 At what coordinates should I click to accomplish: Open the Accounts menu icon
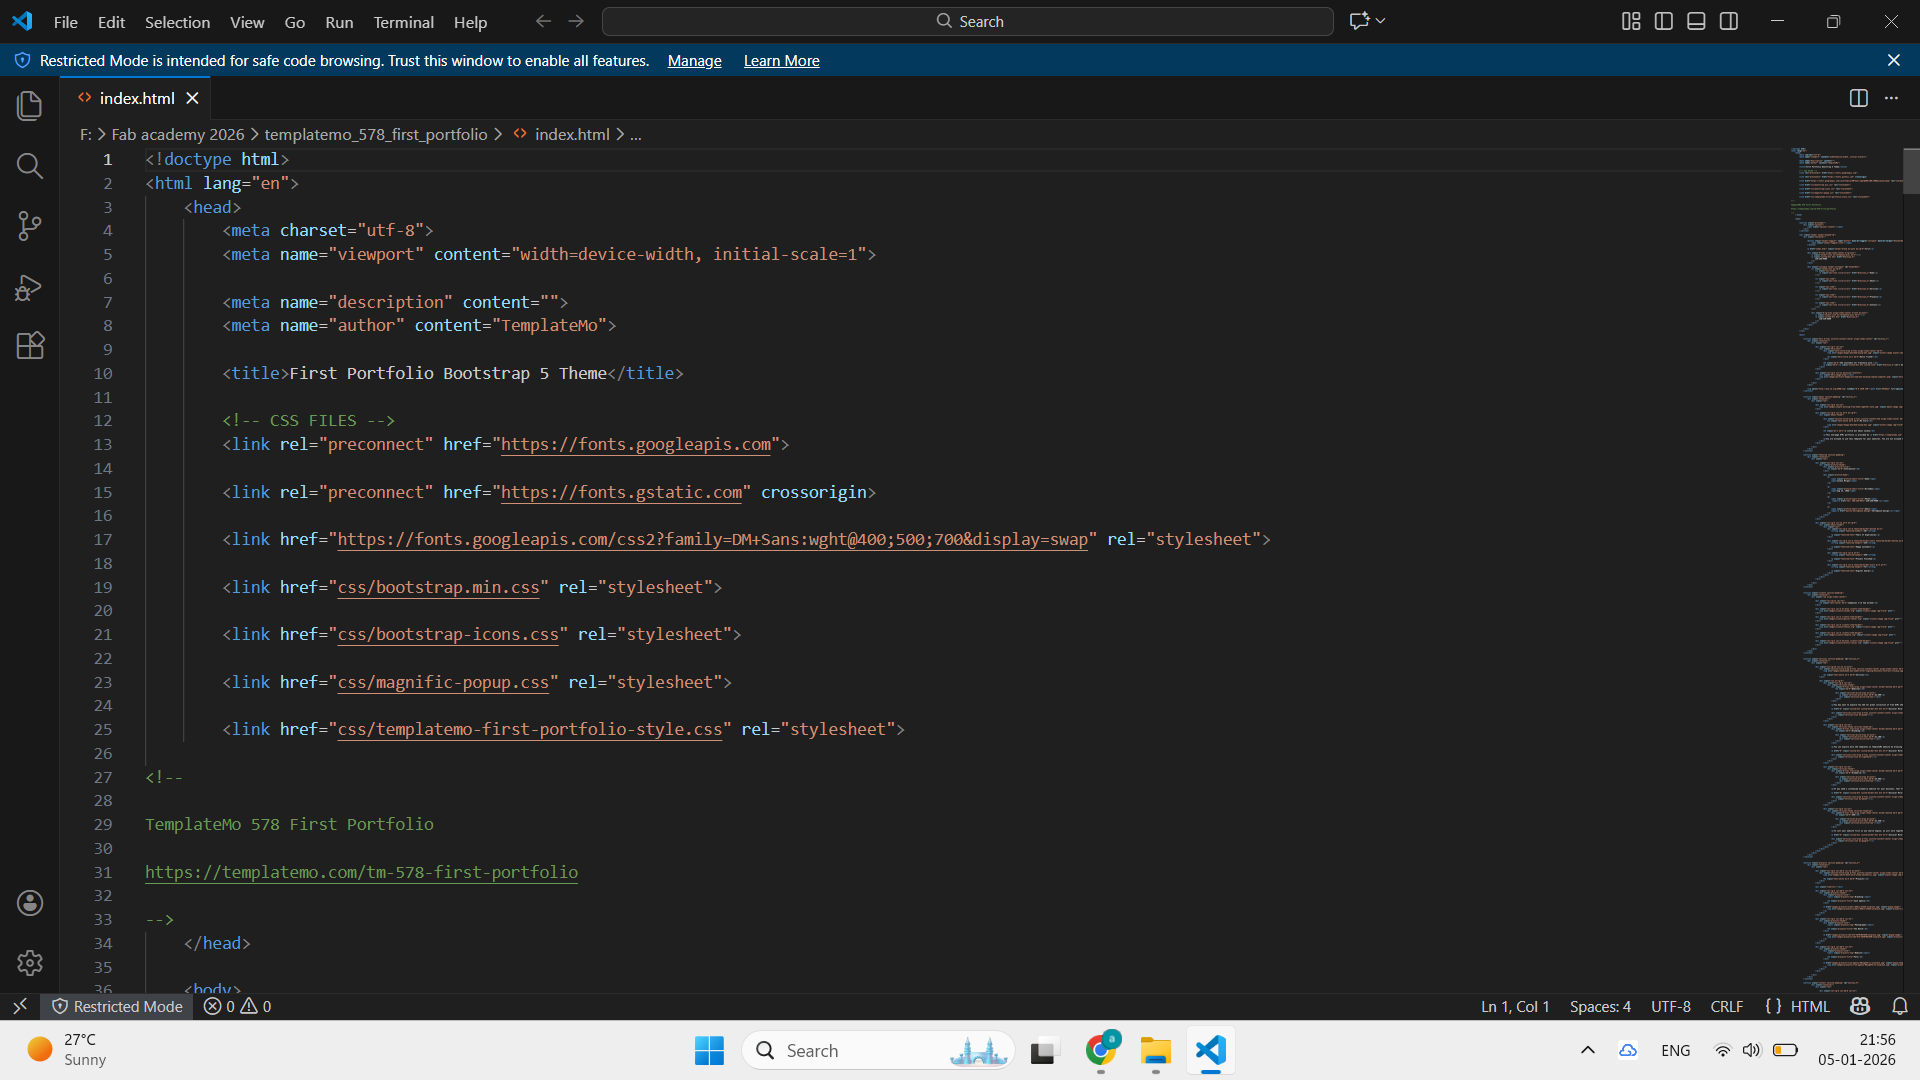point(30,903)
